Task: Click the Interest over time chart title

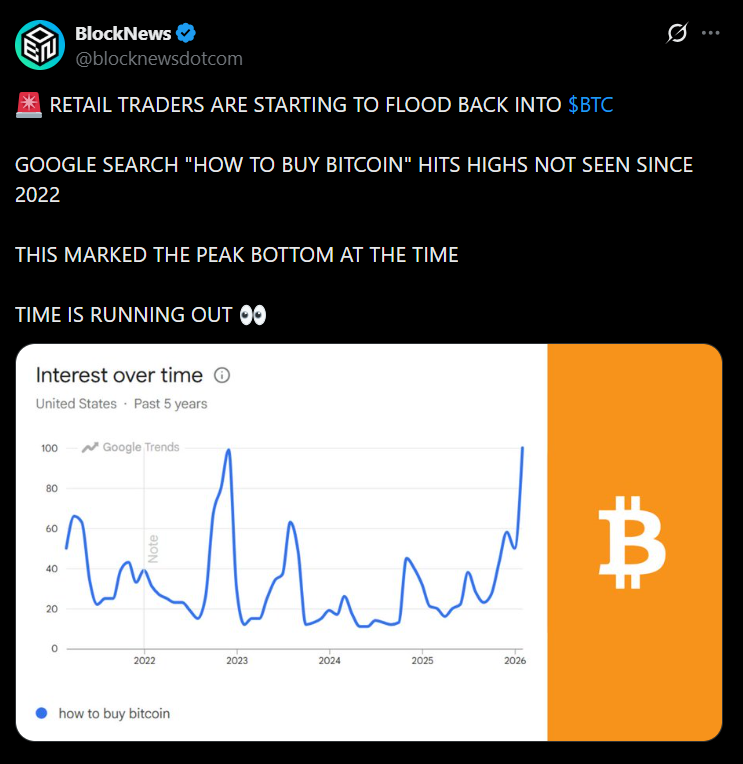Action: pos(119,376)
